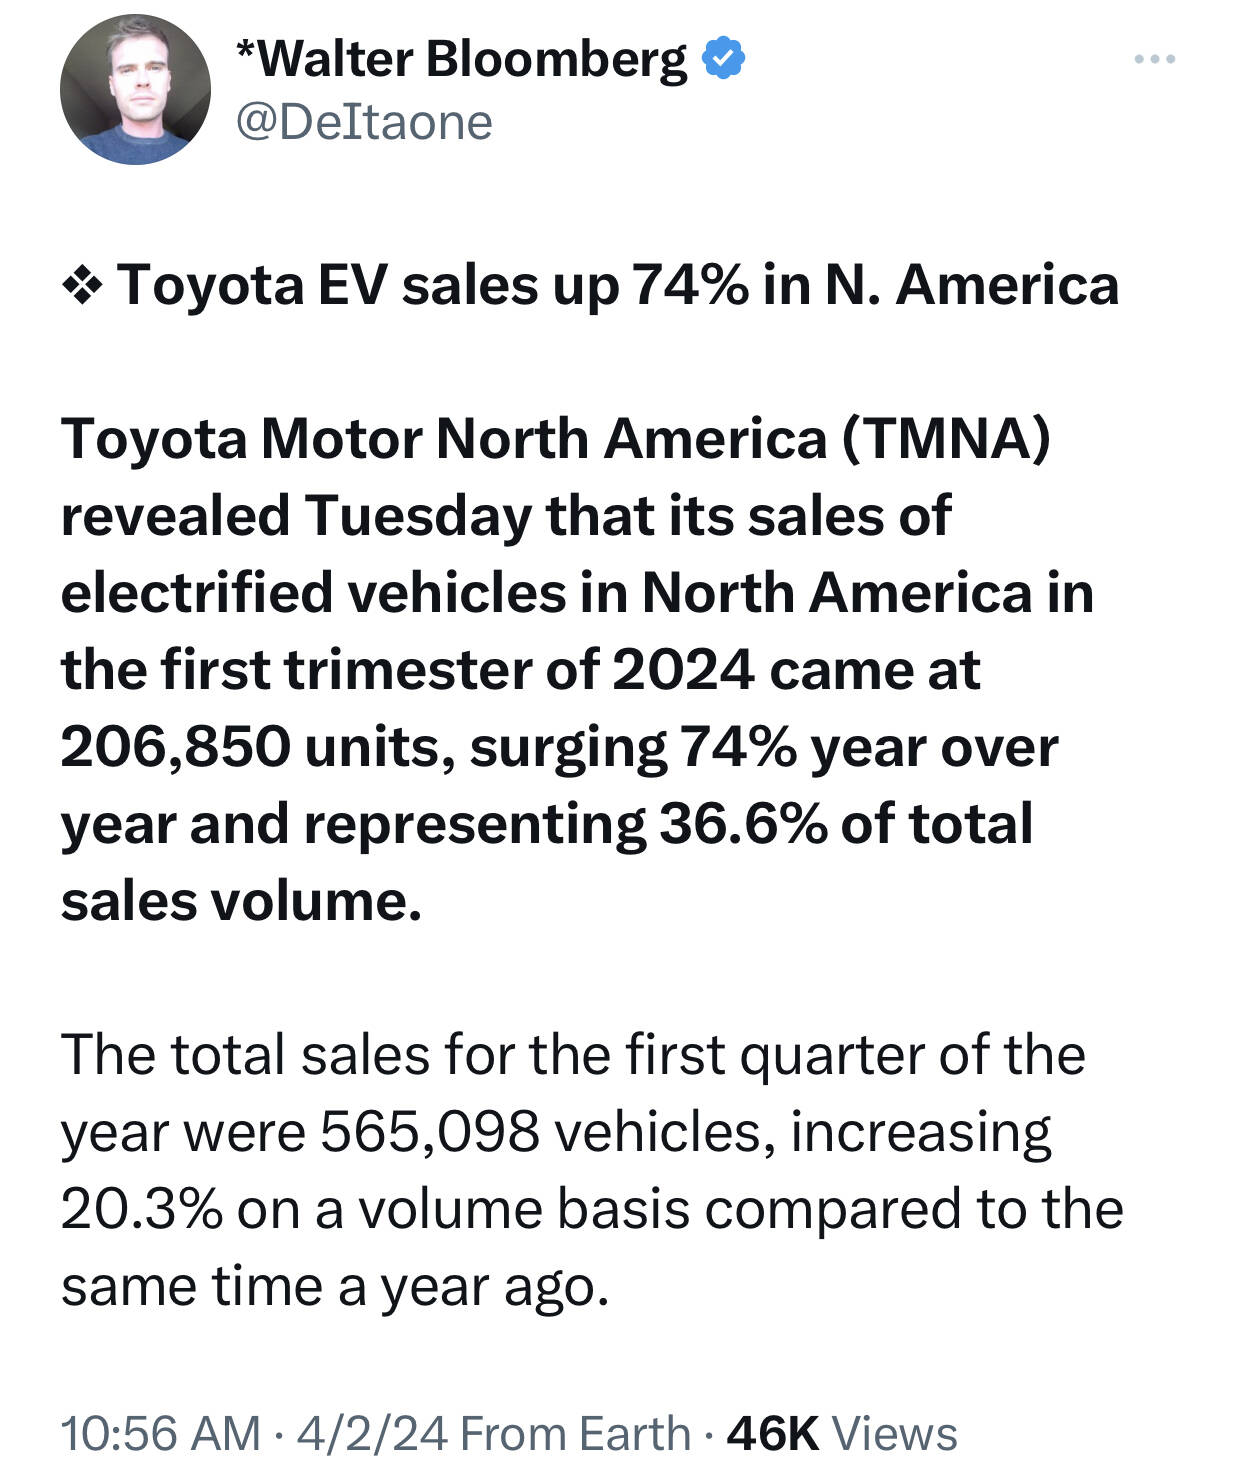The height and width of the screenshot is (1474, 1242).
Task: Select the From Earth location label
Action: pyautogui.click(x=575, y=1433)
